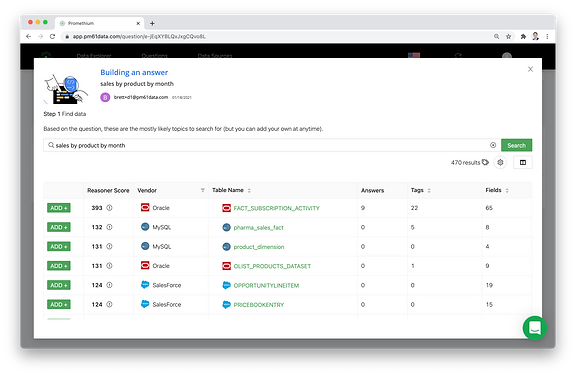
Task: Toggle the column layout view icon
Action: point(523,162)
